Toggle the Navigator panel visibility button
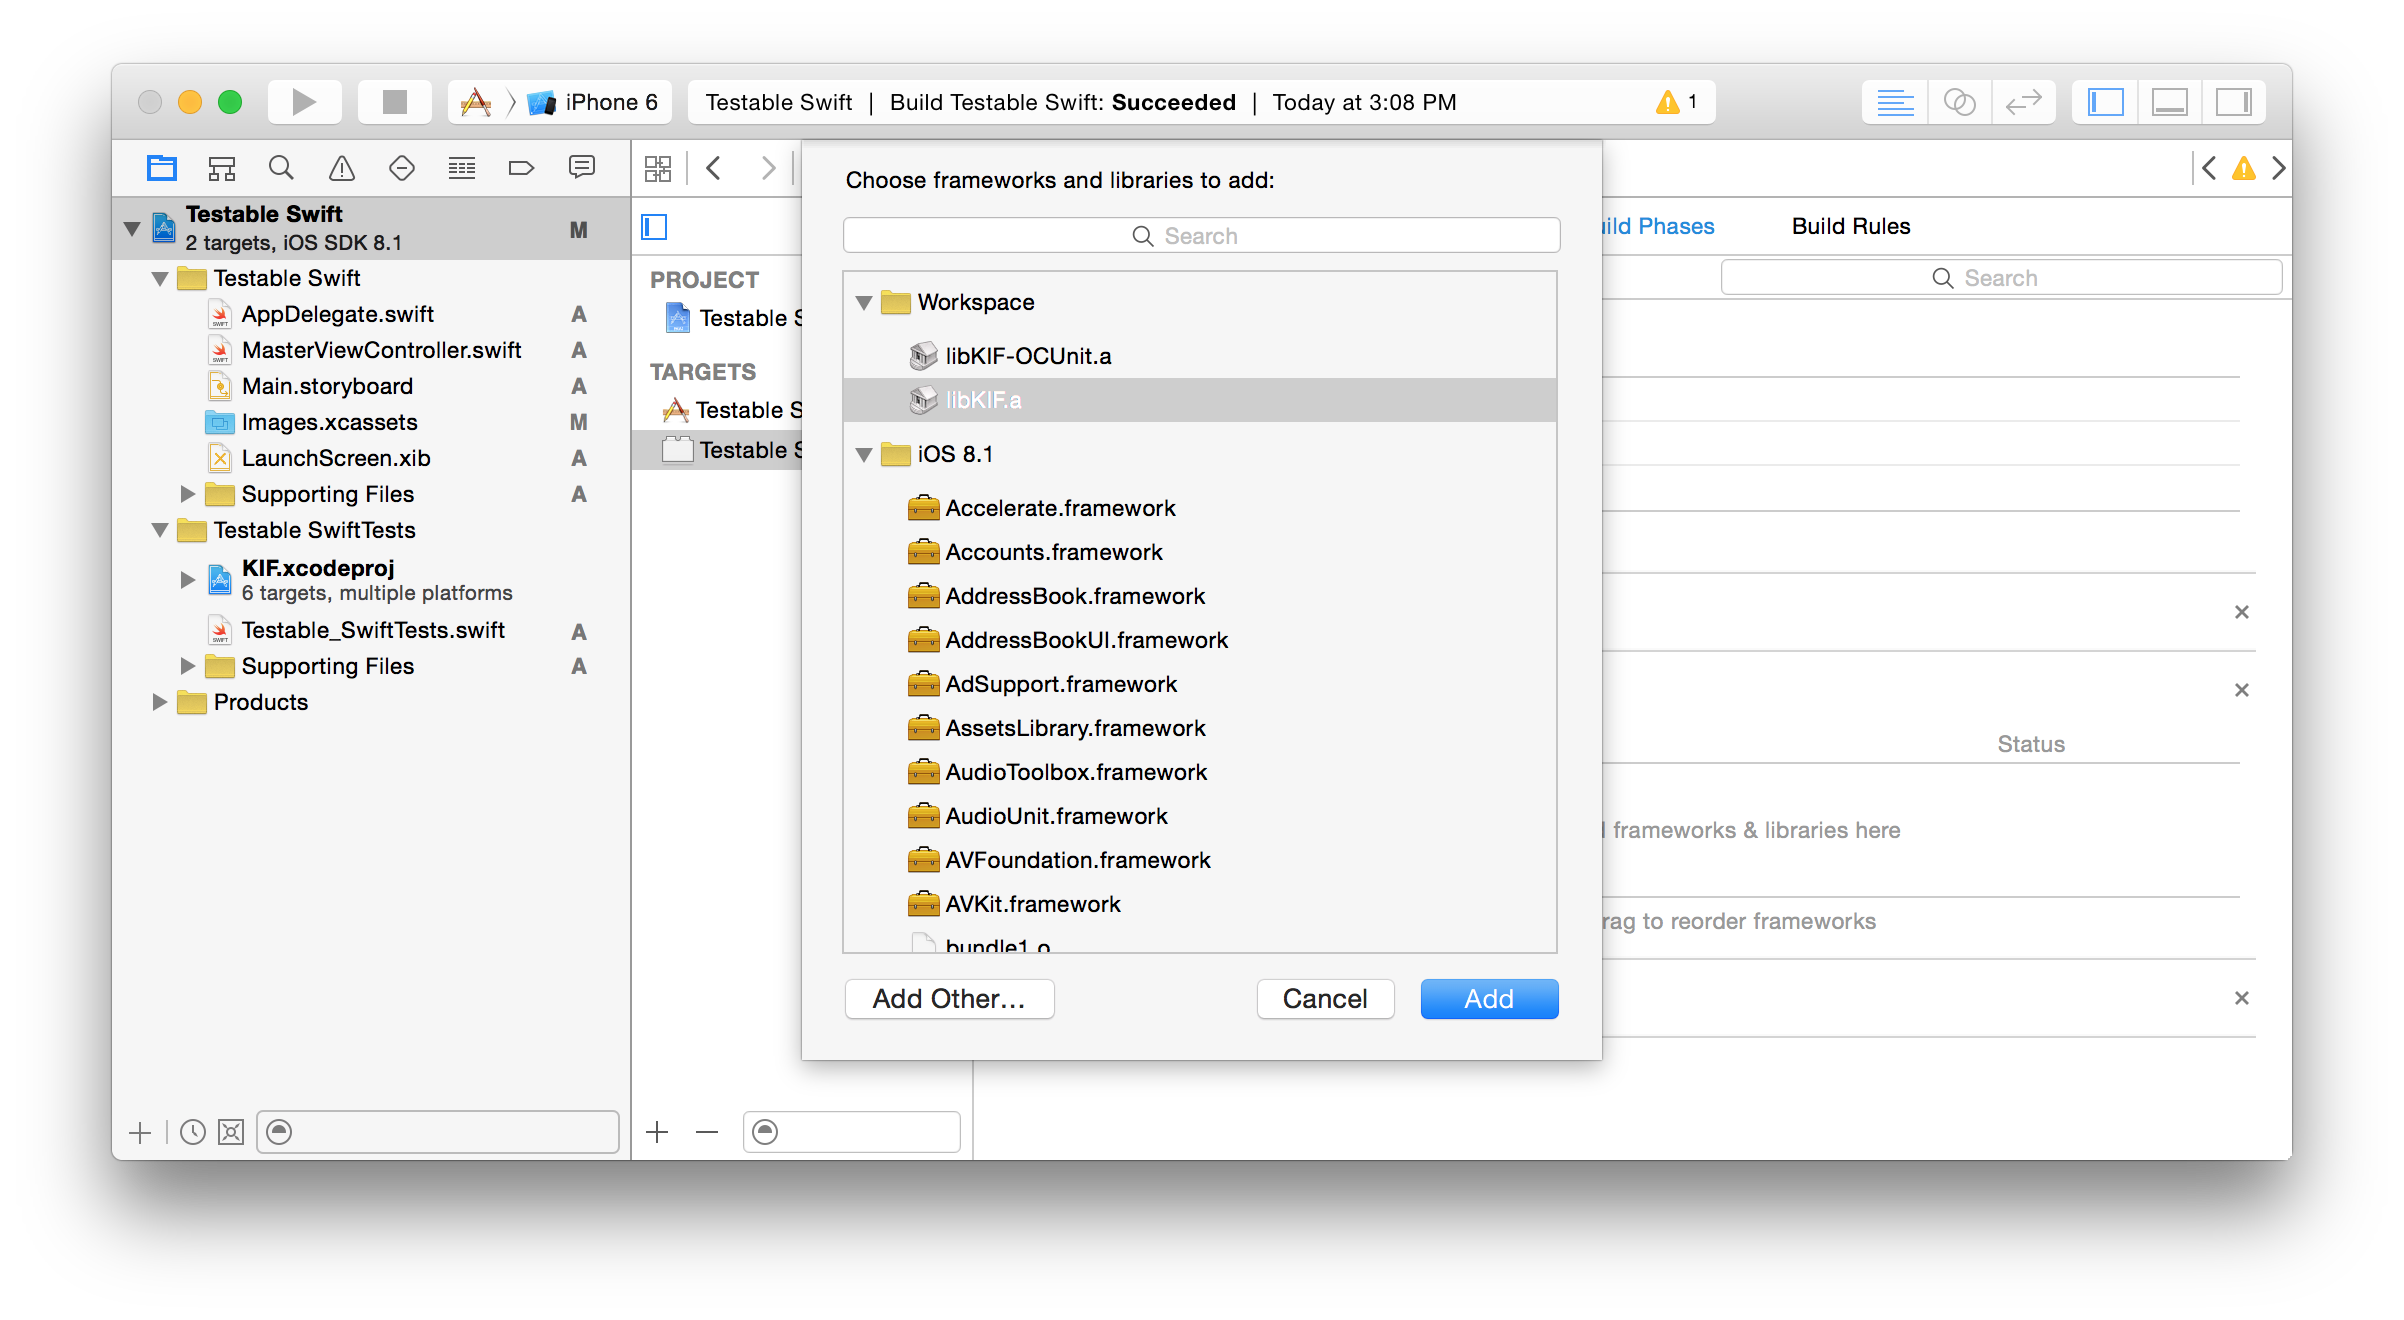The height and width of the screenshot is (1320, 2404). (x=2105, y=102)
